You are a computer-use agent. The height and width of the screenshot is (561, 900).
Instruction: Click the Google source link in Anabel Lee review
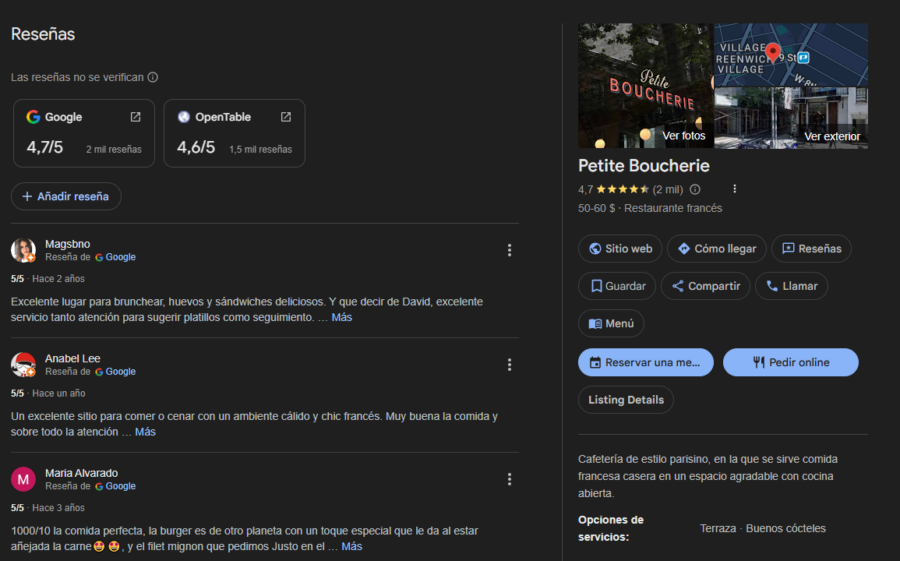[115, 372]
